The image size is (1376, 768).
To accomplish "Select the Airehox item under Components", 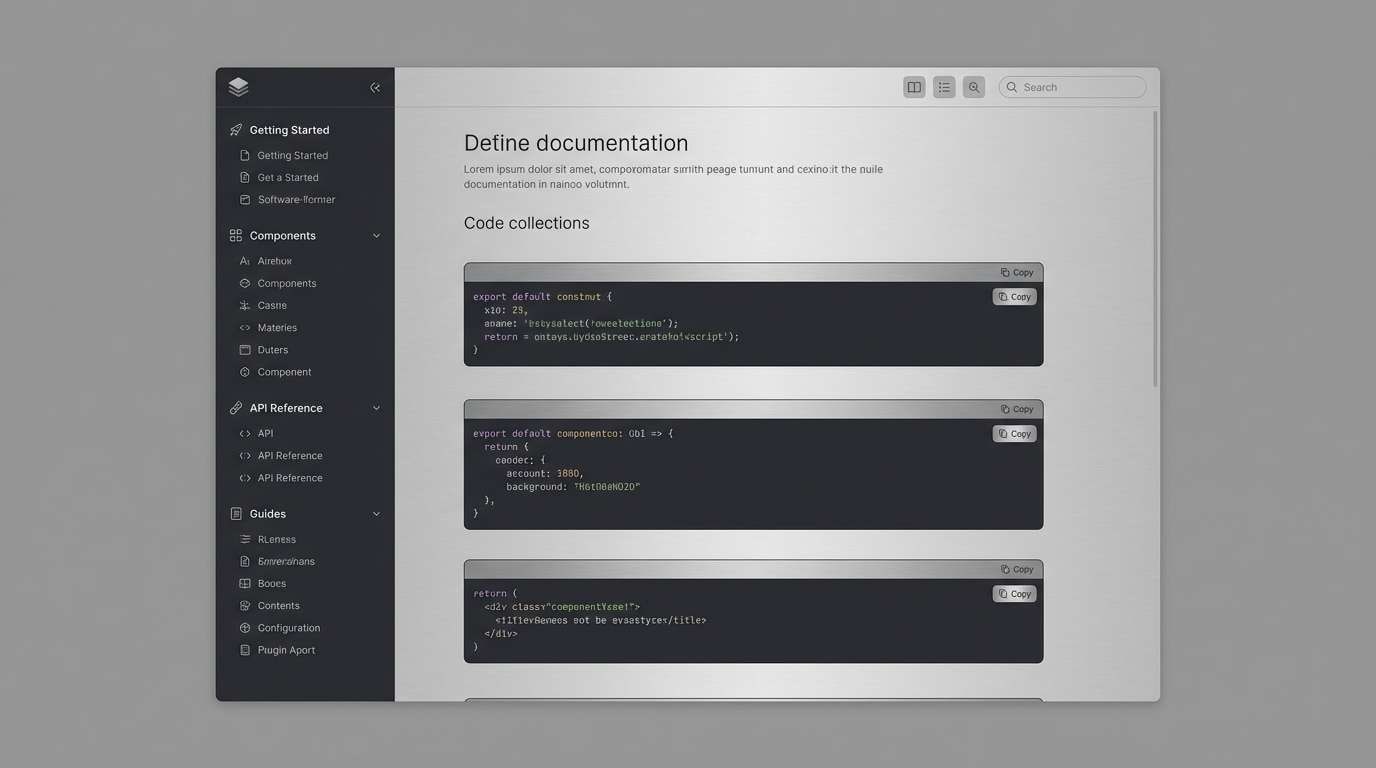I will [x=274, y=261].
